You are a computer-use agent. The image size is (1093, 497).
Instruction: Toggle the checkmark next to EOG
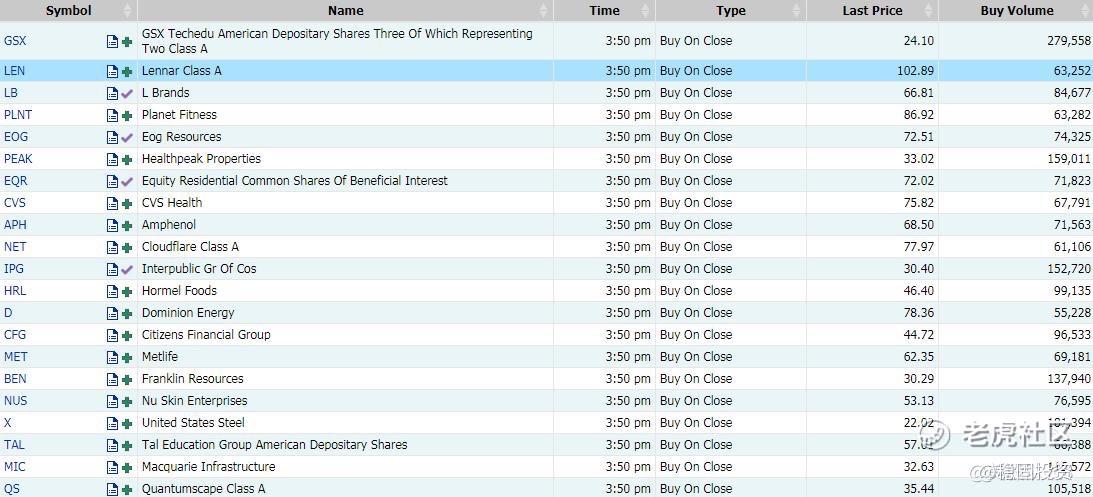(x=127, y=137)
